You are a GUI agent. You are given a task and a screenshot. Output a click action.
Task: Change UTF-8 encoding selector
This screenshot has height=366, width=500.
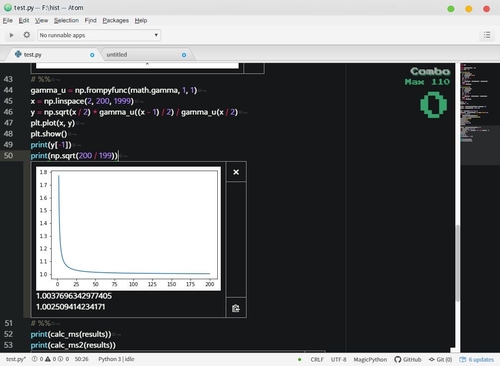coord(339,359)
